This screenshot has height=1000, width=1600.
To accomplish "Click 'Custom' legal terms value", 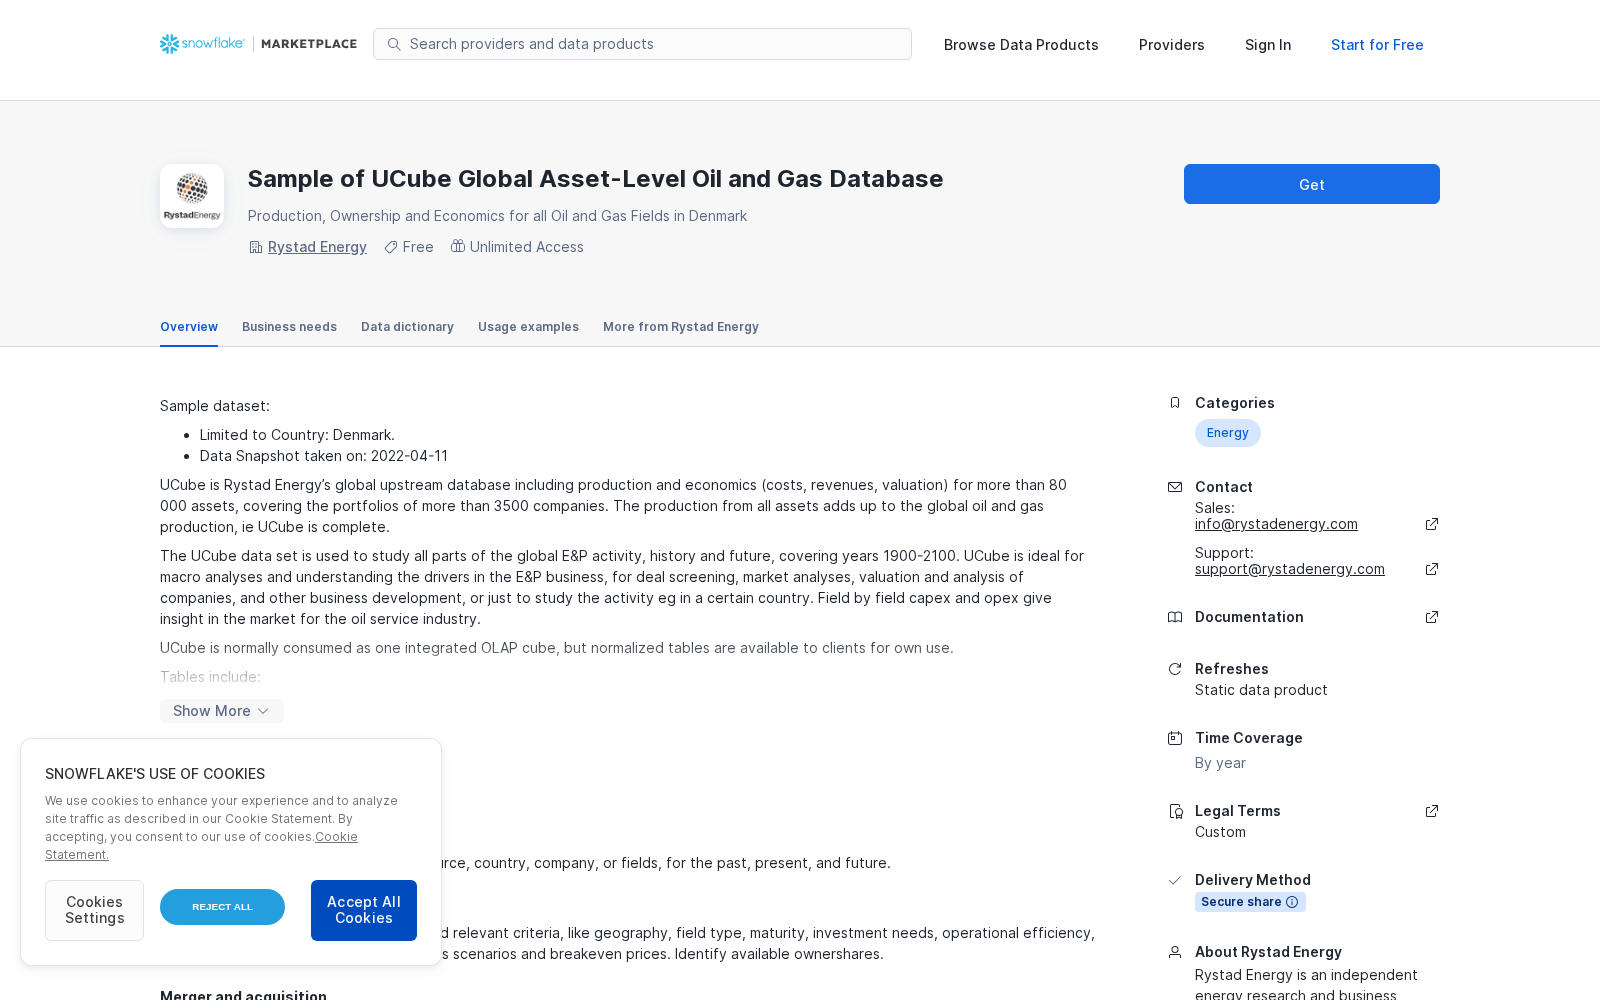I will pyautogui.click(x=1220, y=832).
